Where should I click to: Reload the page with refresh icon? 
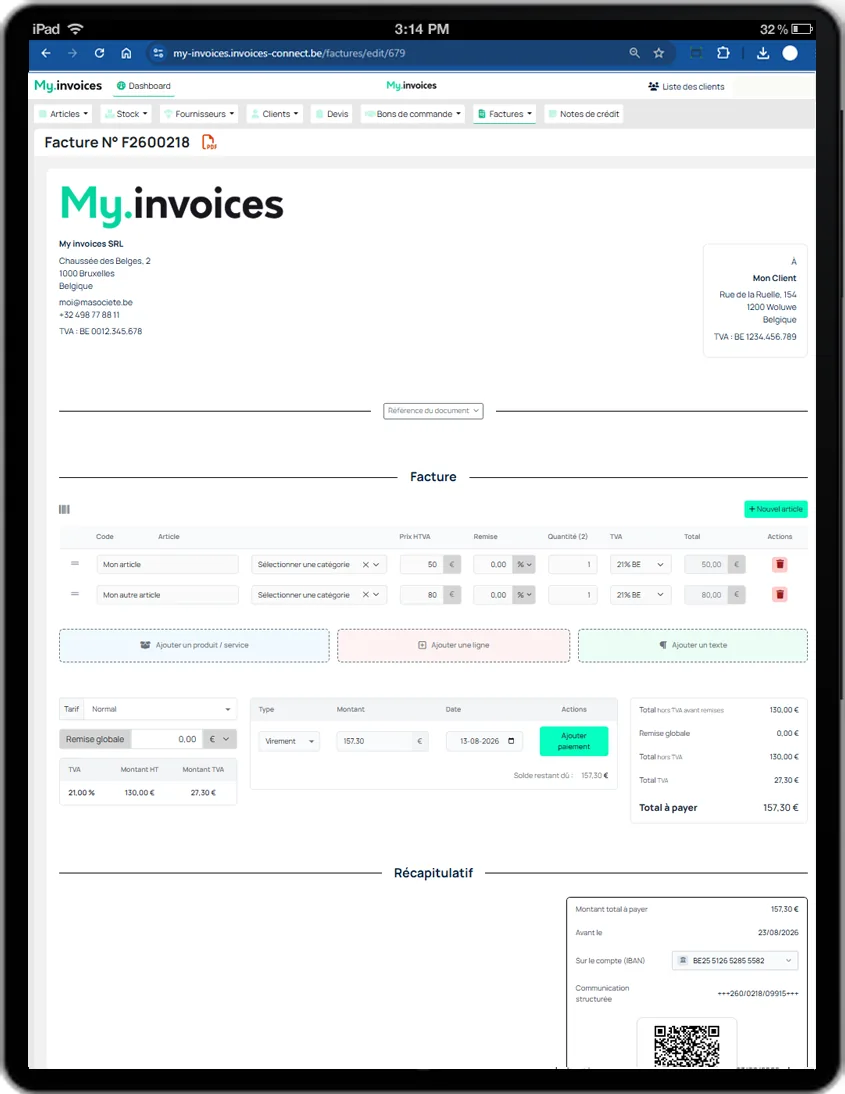point(99,53)
